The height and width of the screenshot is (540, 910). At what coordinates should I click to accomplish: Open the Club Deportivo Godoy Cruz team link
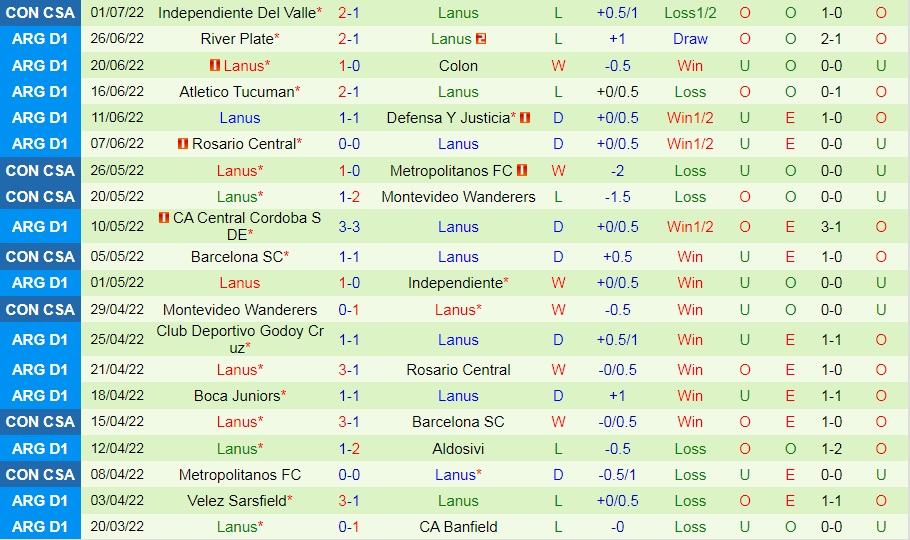[239, 339]
